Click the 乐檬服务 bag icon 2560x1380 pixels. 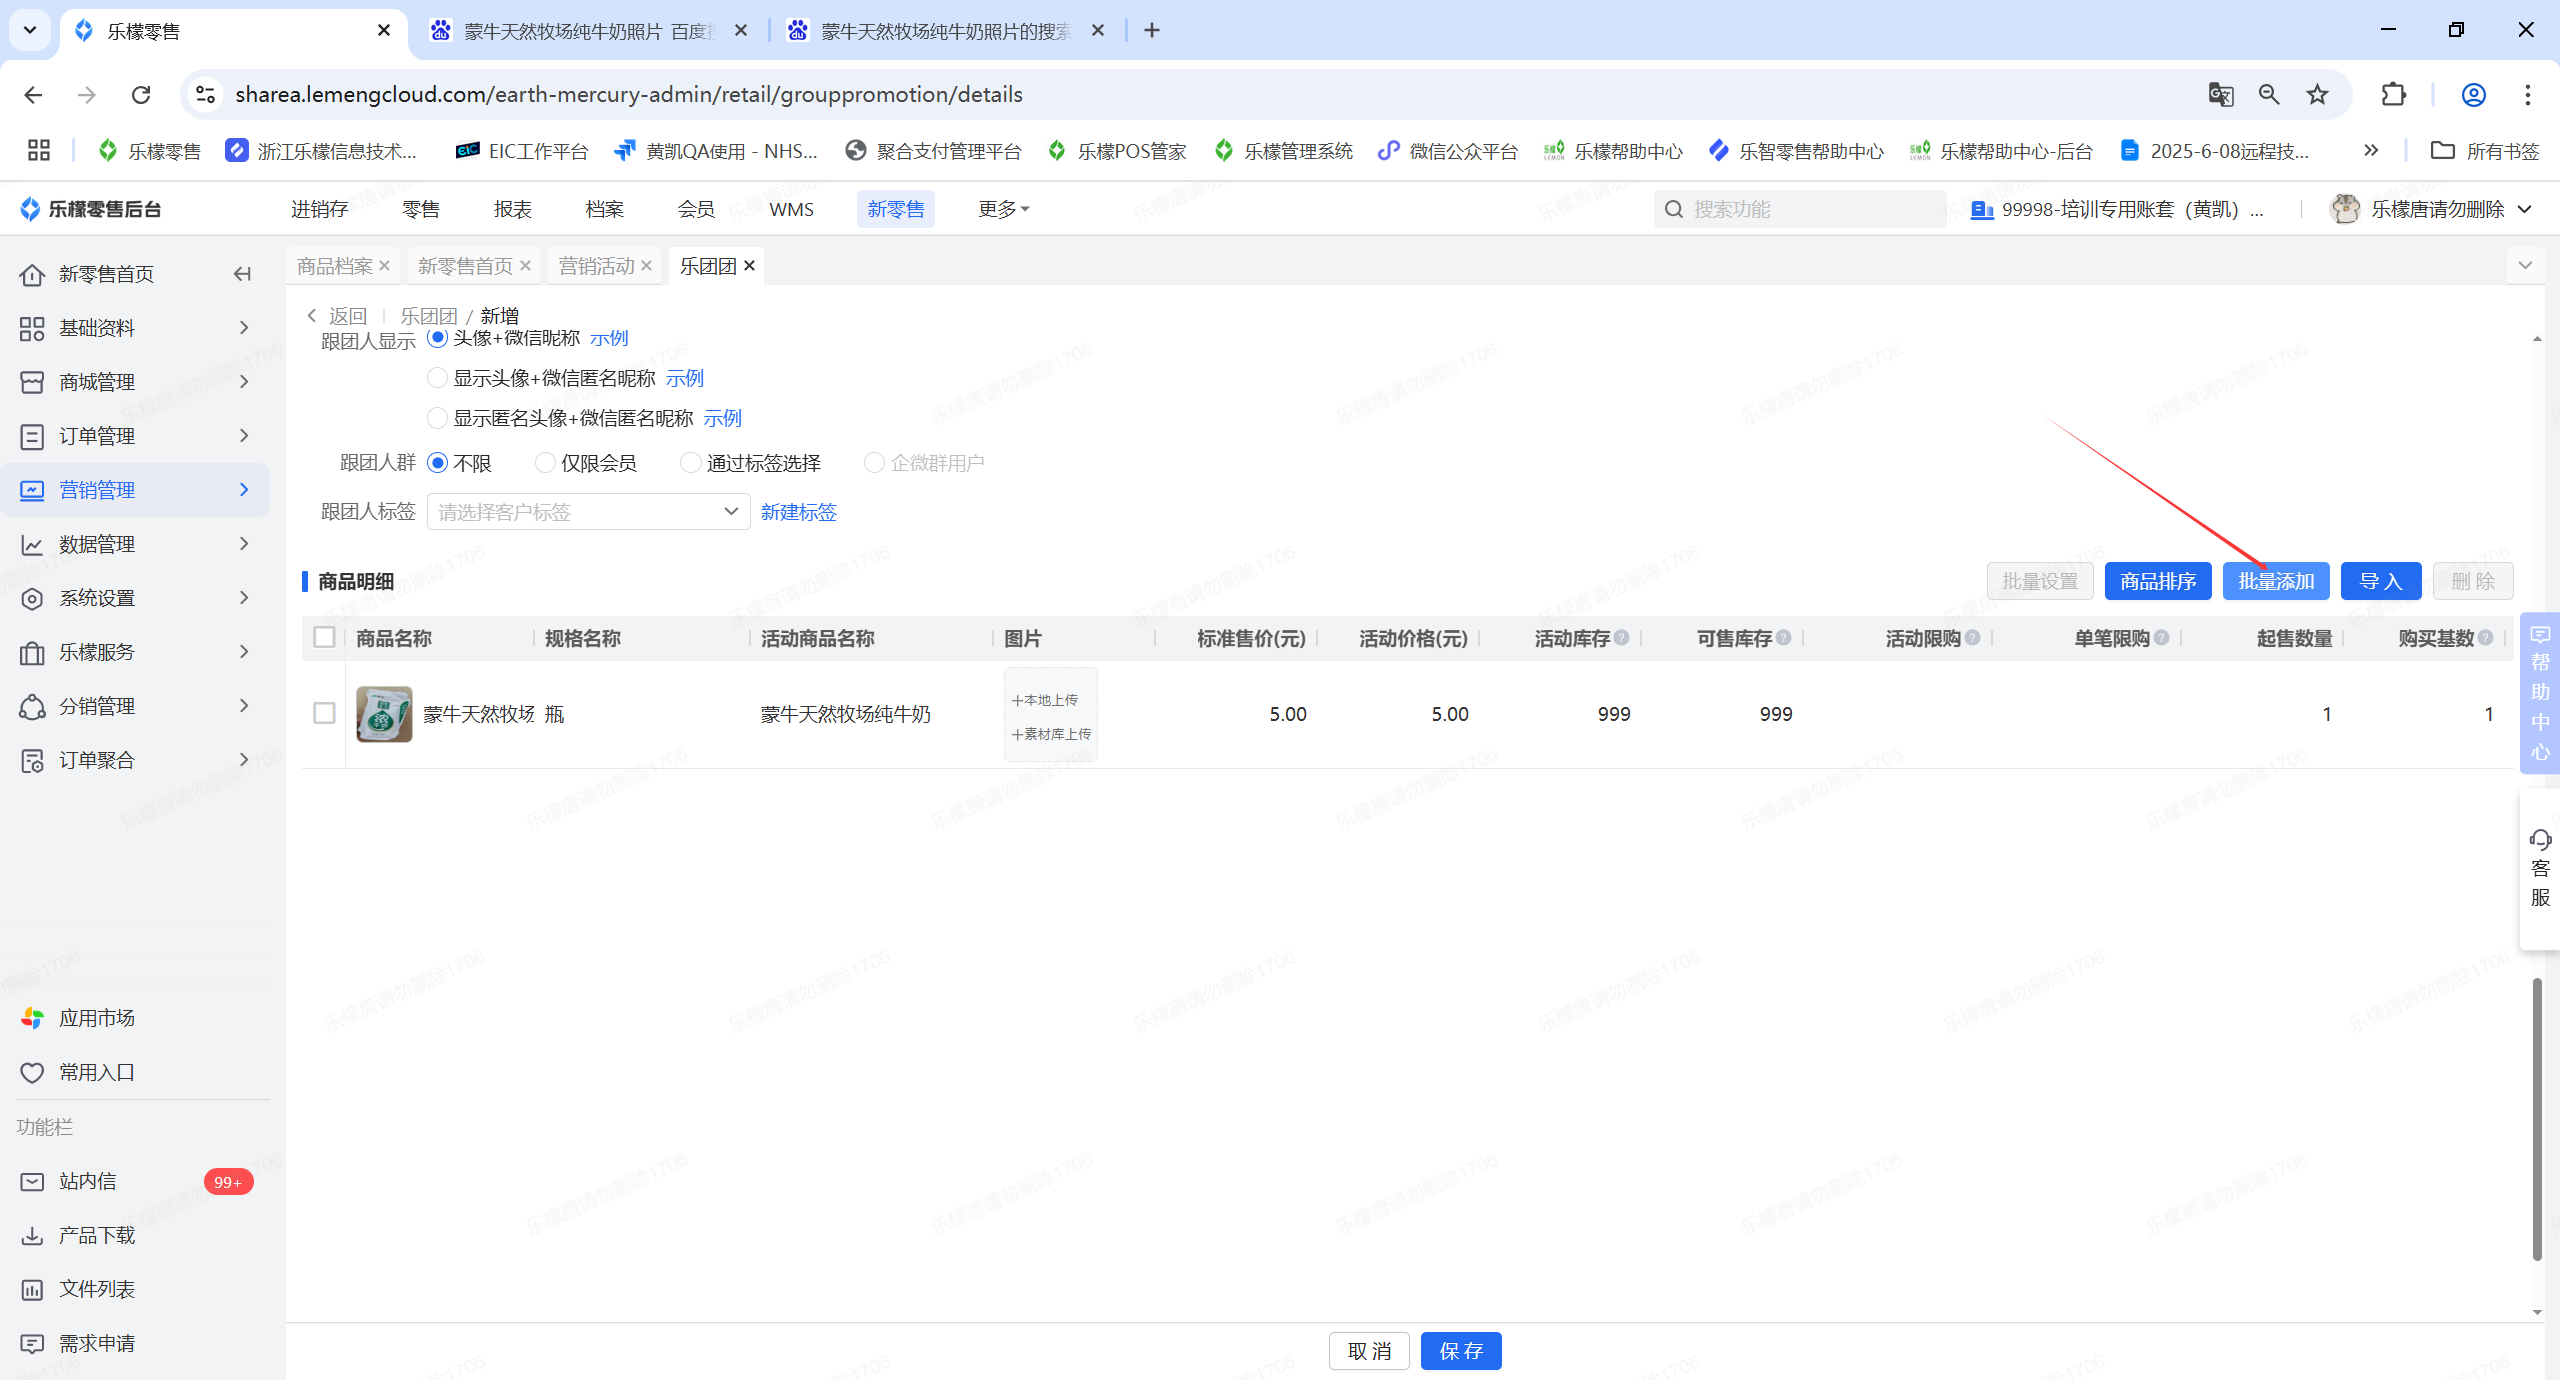[x=32, y=652]
